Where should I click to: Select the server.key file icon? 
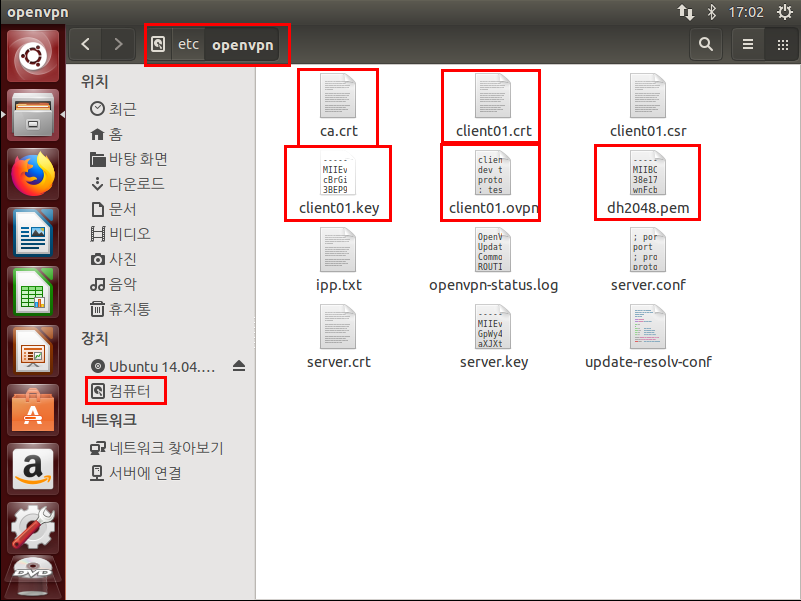(492, 327)
